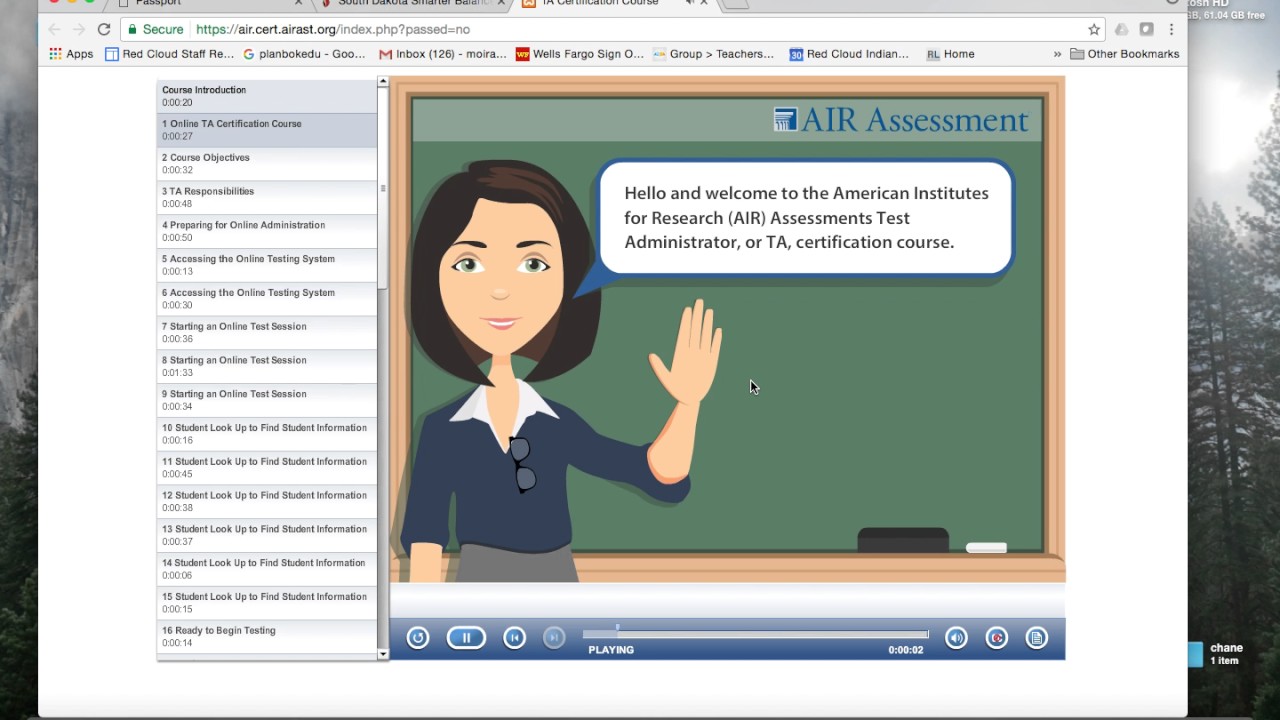Click the AIR Assessment logo
This screenshot has height=720, width=1280.
(900, 120)
